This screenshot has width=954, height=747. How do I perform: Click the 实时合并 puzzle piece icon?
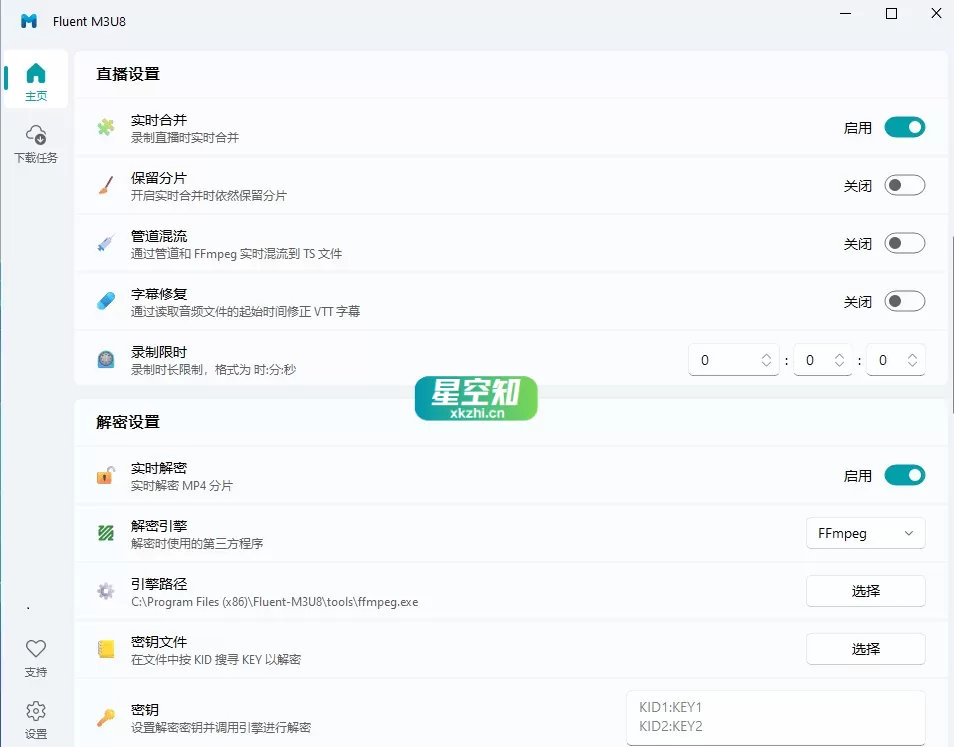tap(106, 127)
